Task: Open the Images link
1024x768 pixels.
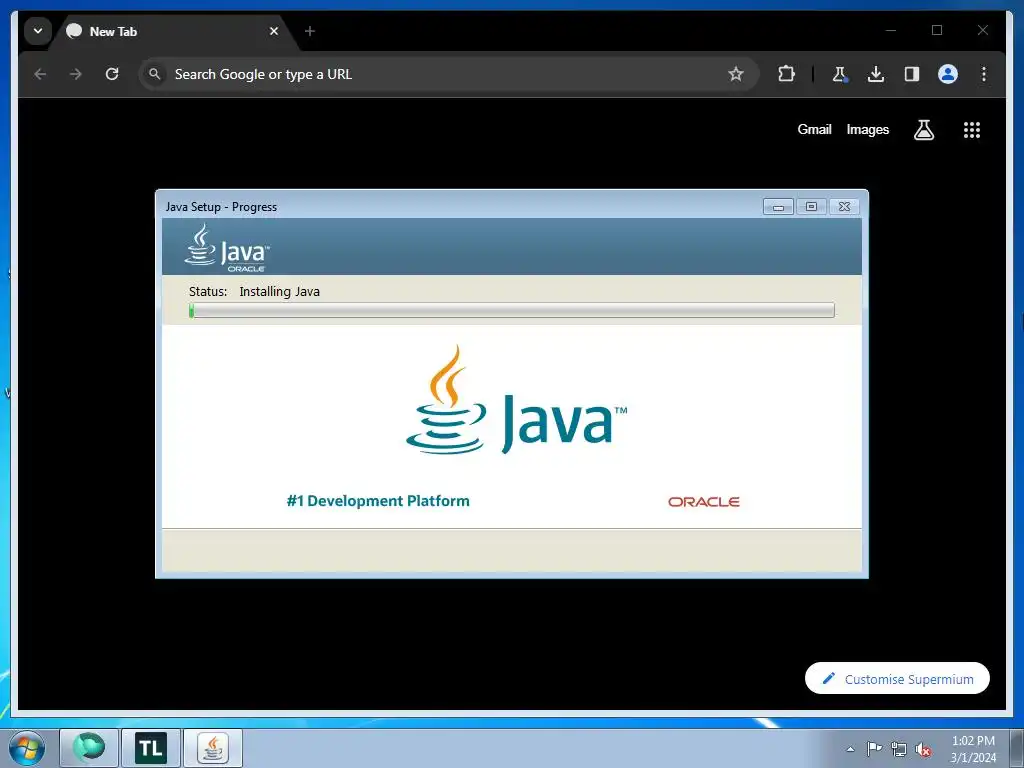Action: pos(867,129)
